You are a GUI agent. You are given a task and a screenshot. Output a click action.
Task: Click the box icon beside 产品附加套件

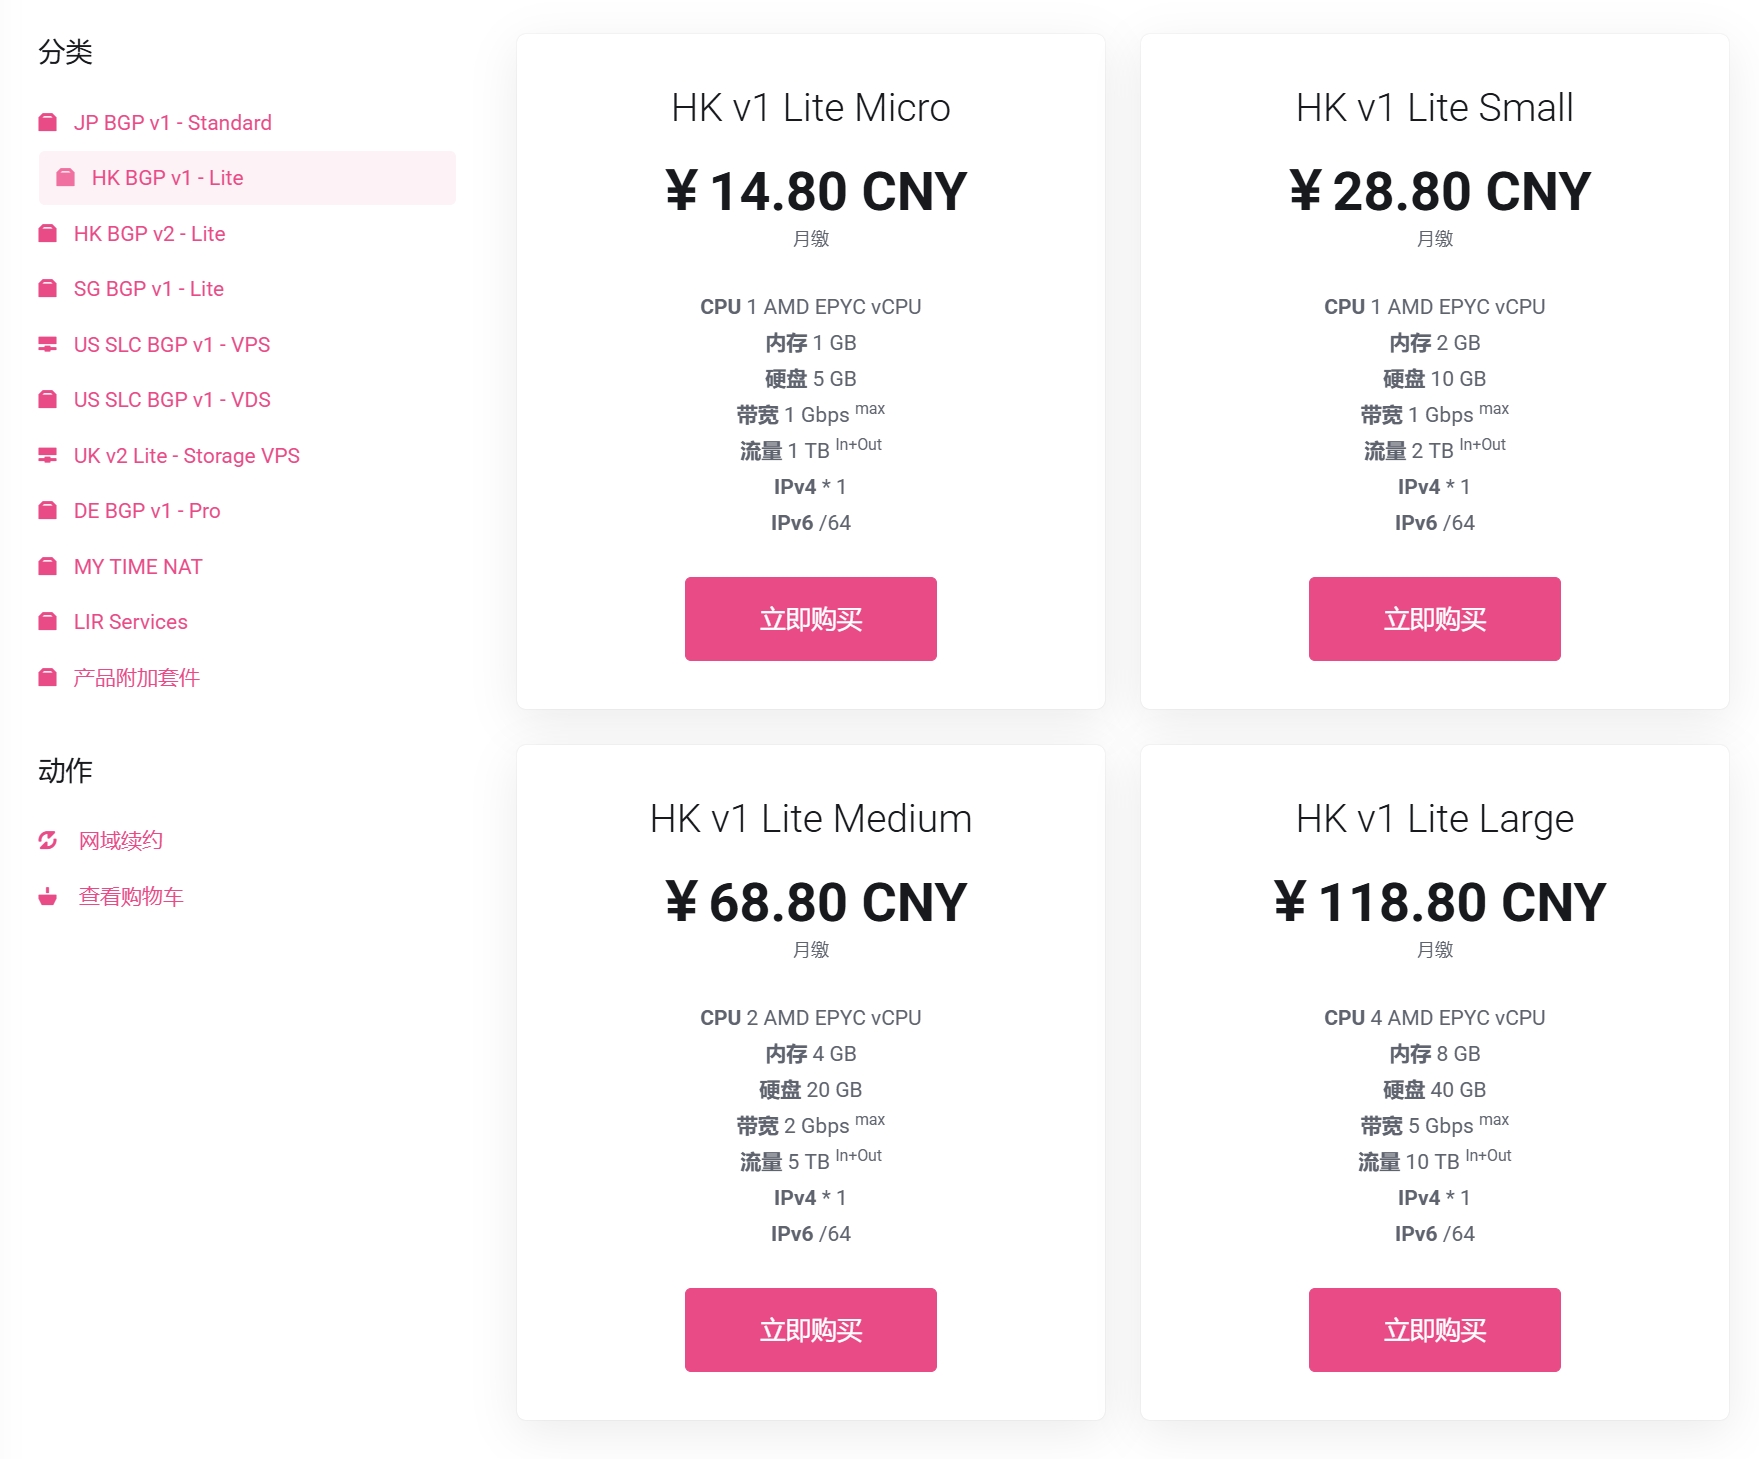click(x=47, y=678)
